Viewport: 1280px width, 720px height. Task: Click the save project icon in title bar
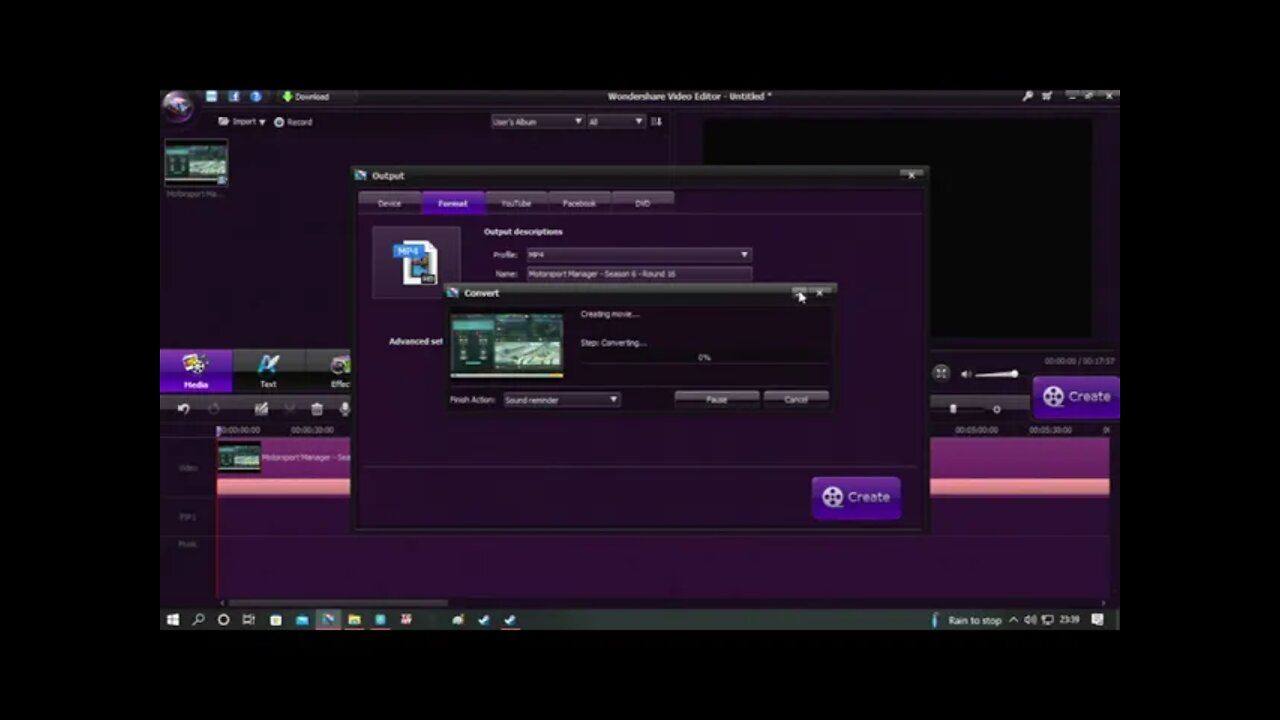tap(211, 97)
